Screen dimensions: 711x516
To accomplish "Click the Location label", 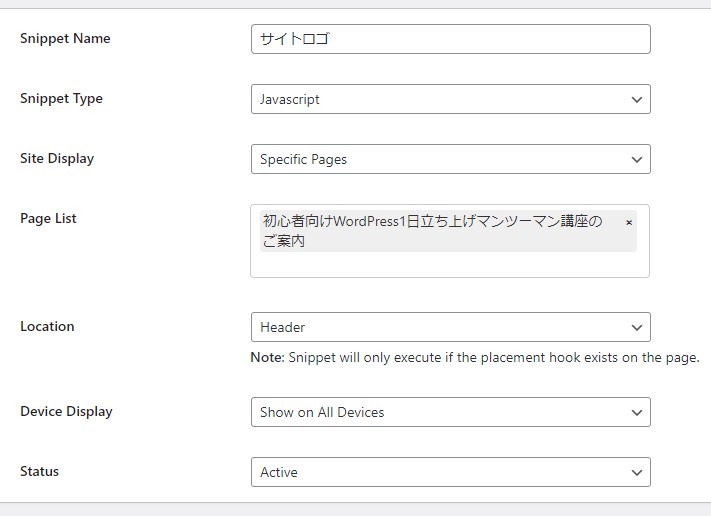I will [x=47, y=327].
